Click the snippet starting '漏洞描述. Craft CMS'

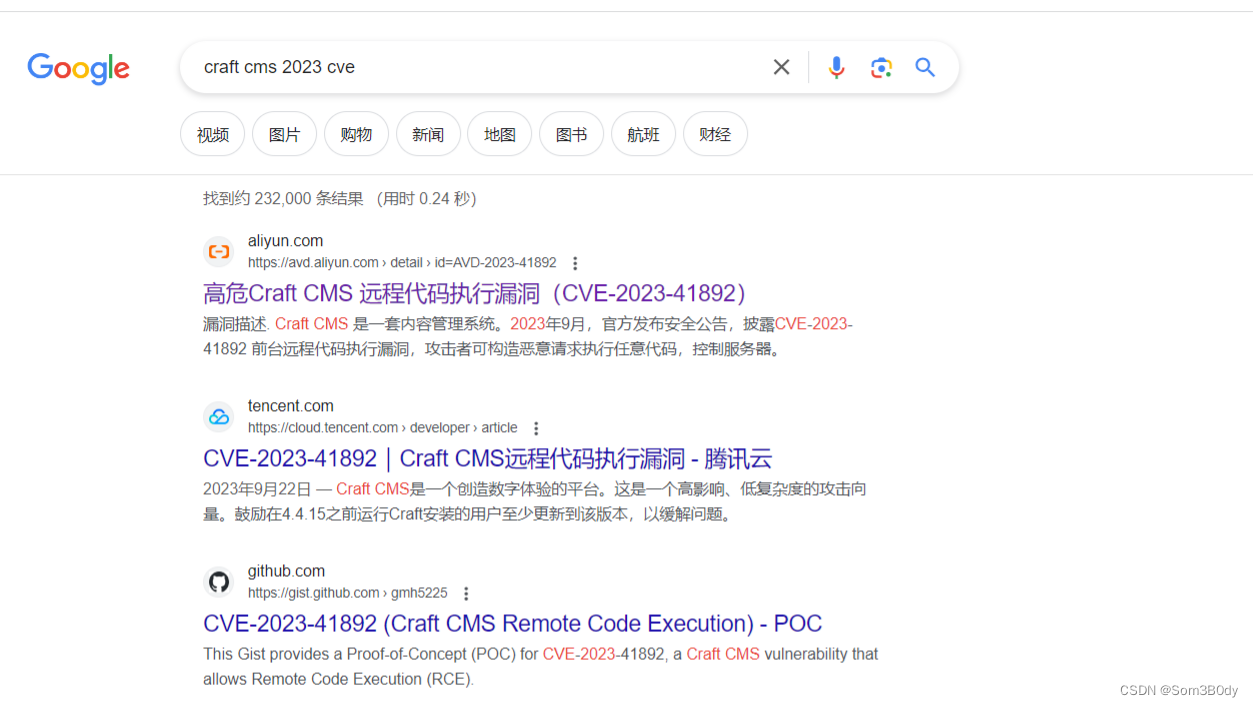[x=528, y=337]
